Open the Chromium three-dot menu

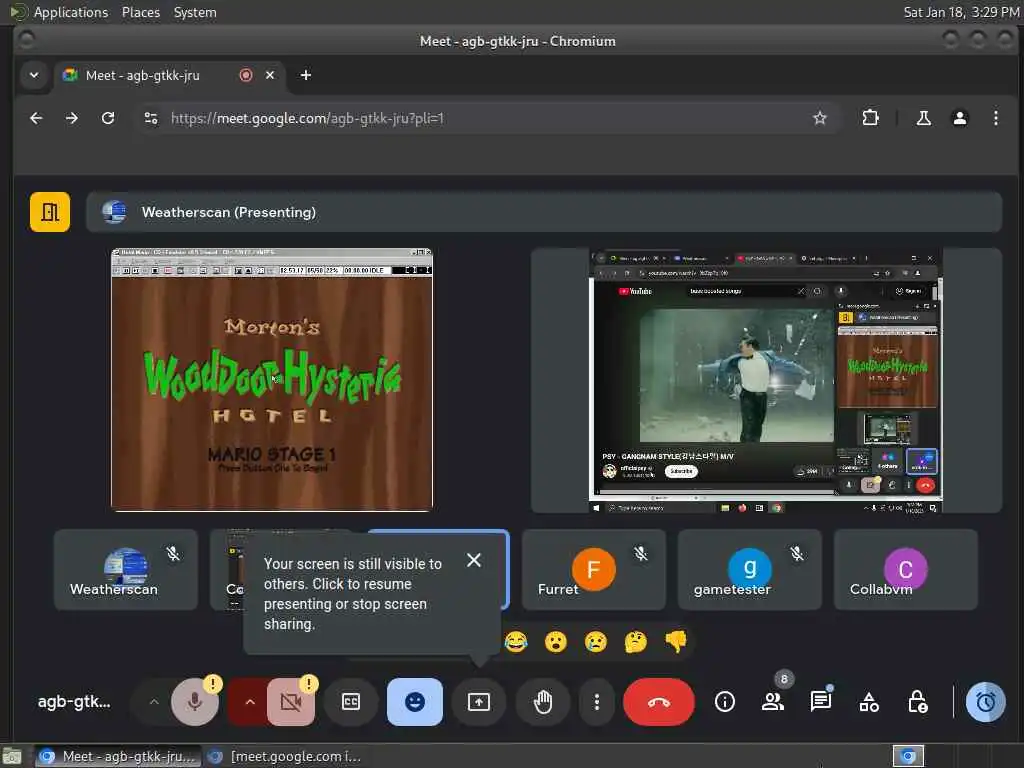[995, 118]
